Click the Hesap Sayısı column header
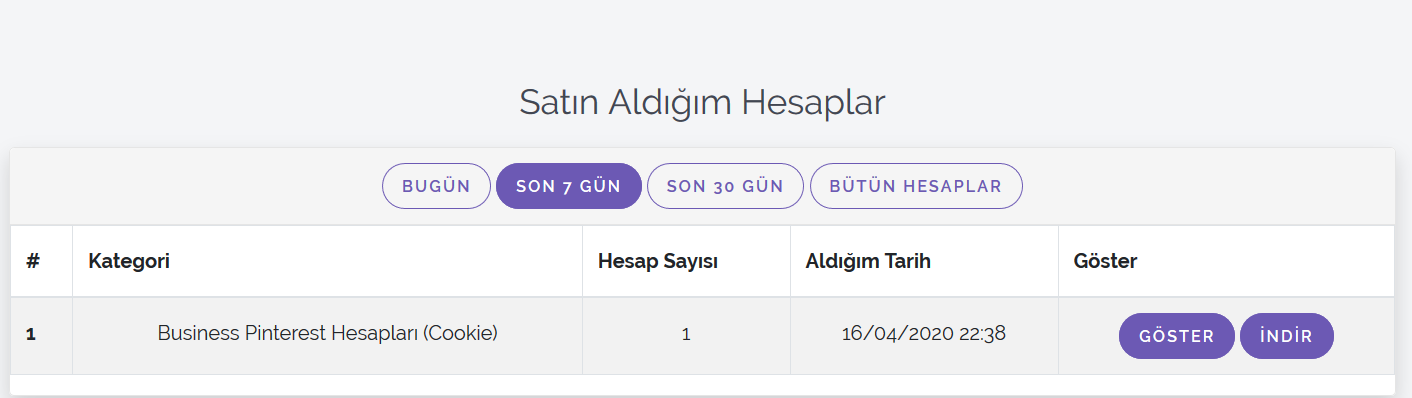Viewport: 1412px width, 398px height. [x=657, y=261]
